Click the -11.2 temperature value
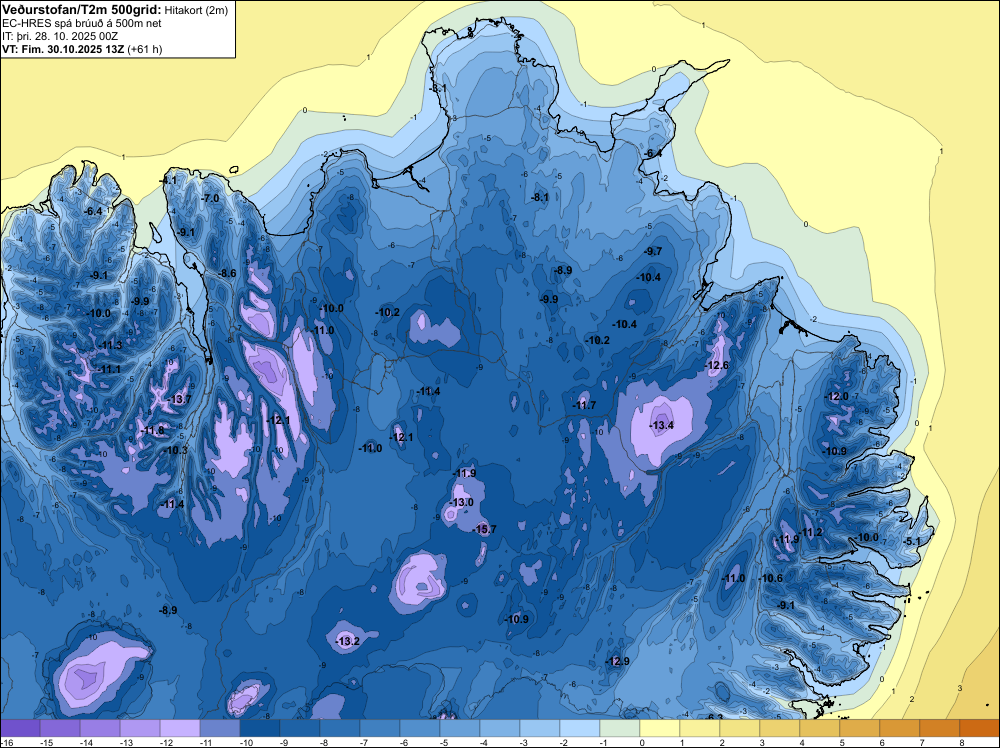Screen dimensions: 1000x748 point(811,532)
